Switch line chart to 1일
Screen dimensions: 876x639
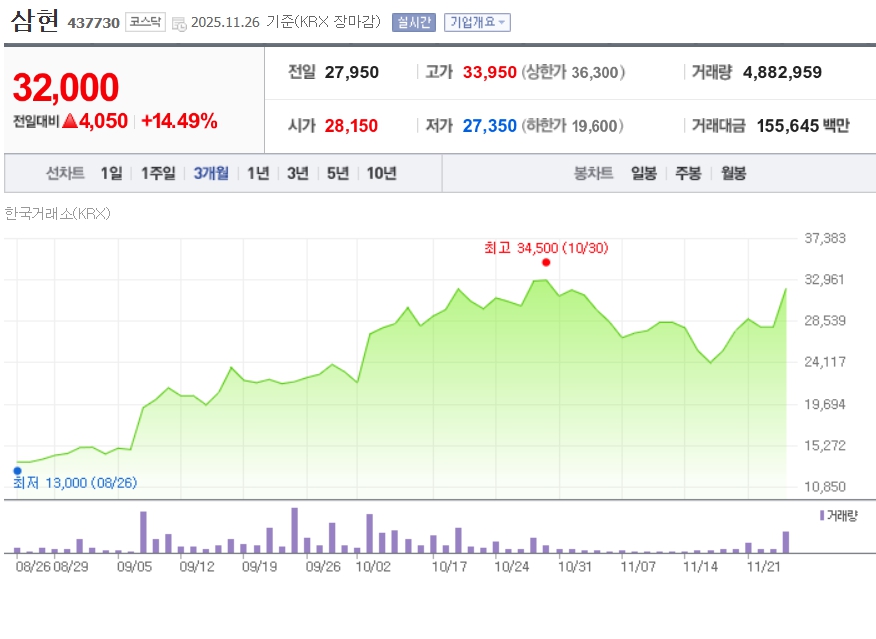pyautogui.click(x=111, y=173)
